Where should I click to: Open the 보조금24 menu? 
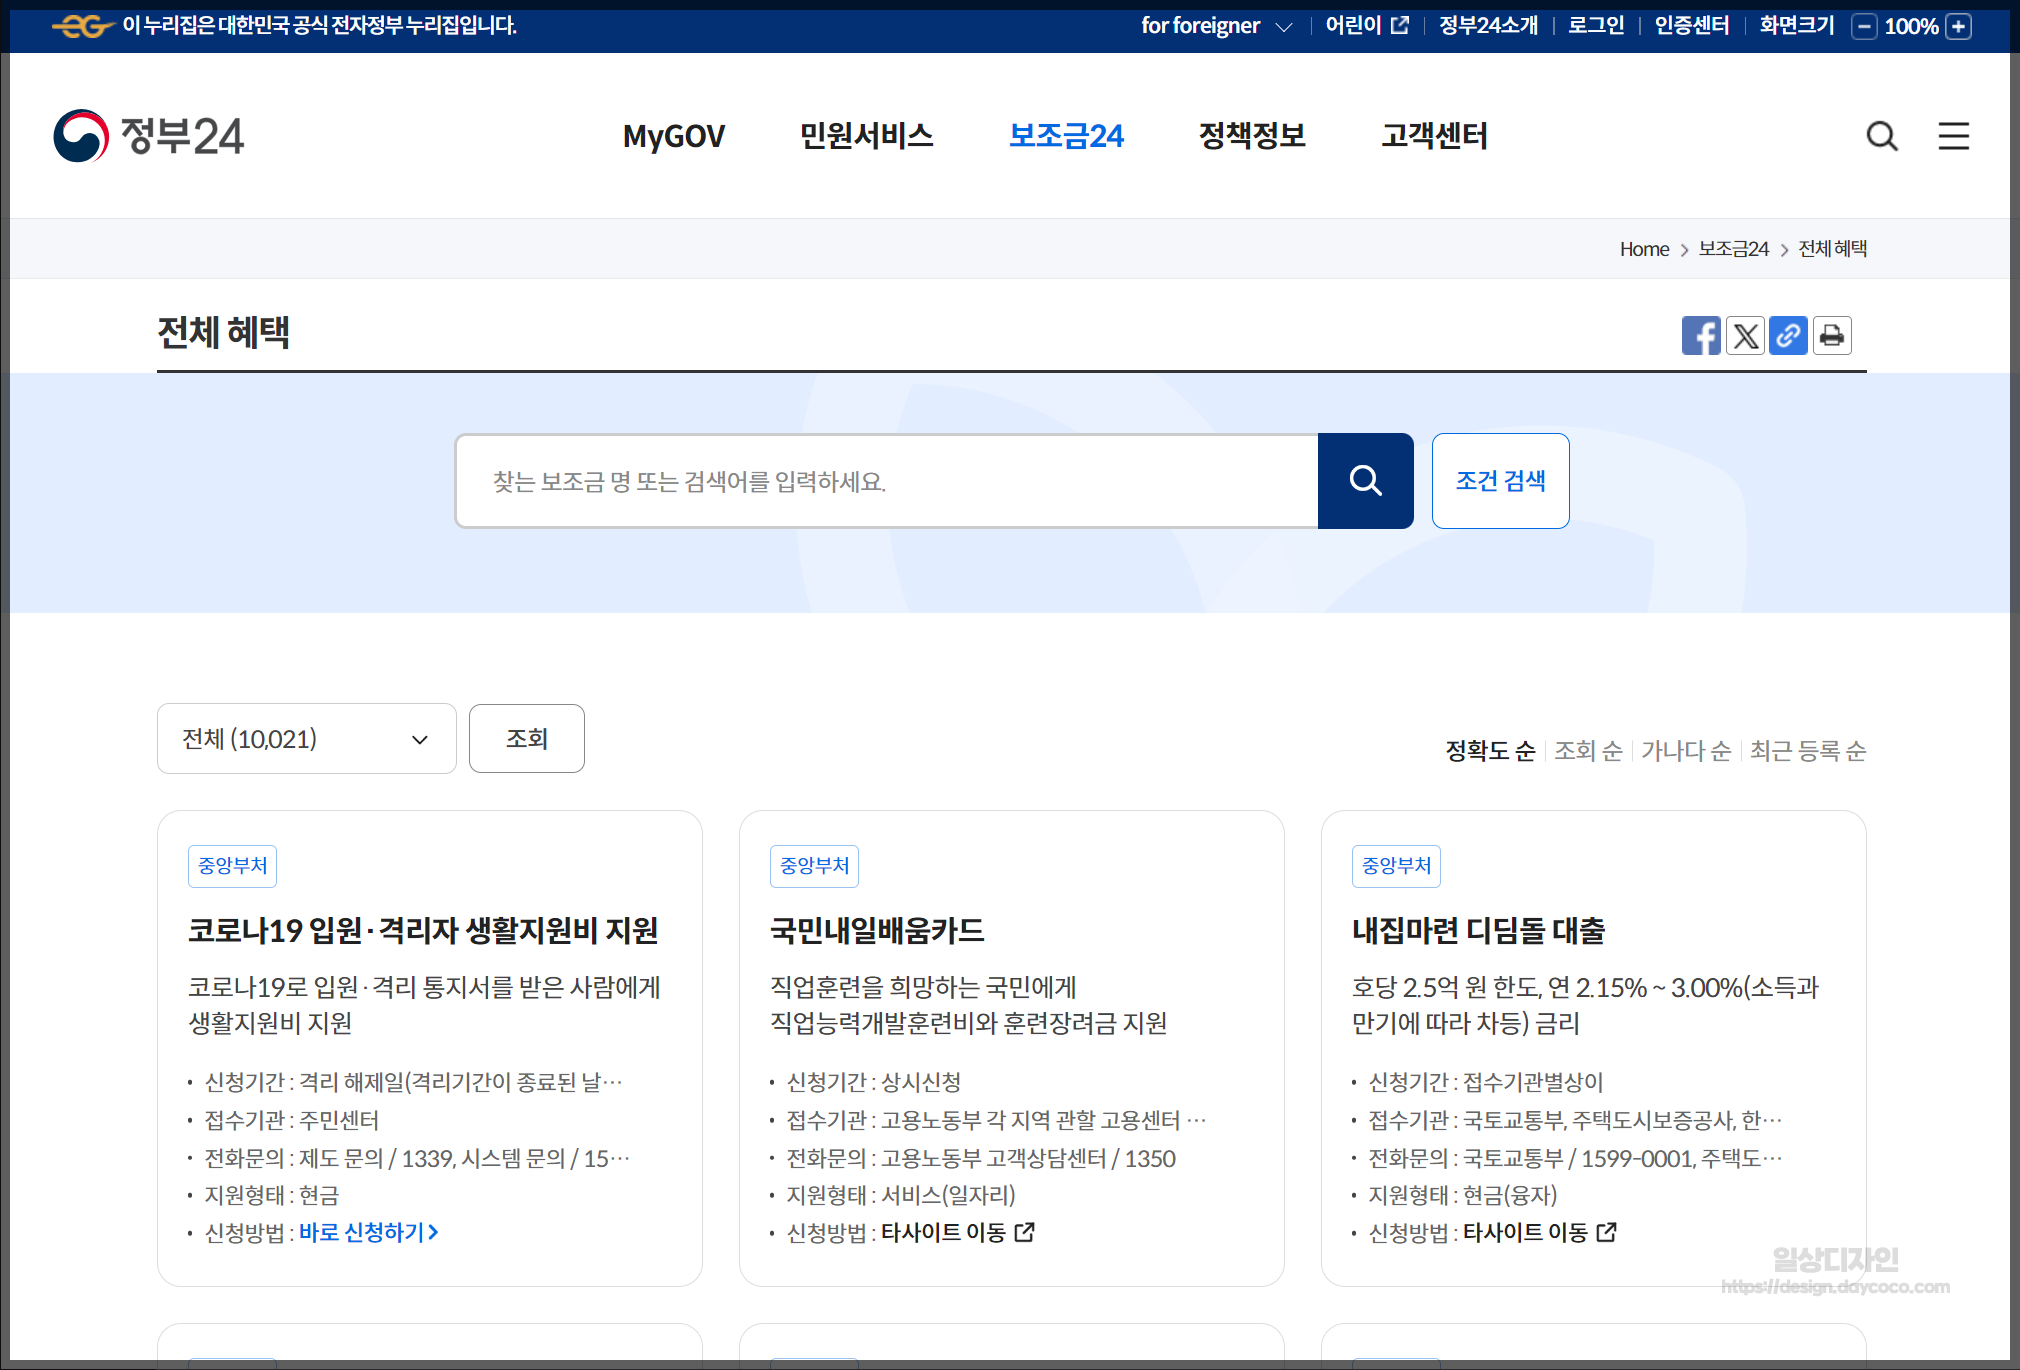[1066, 136]
